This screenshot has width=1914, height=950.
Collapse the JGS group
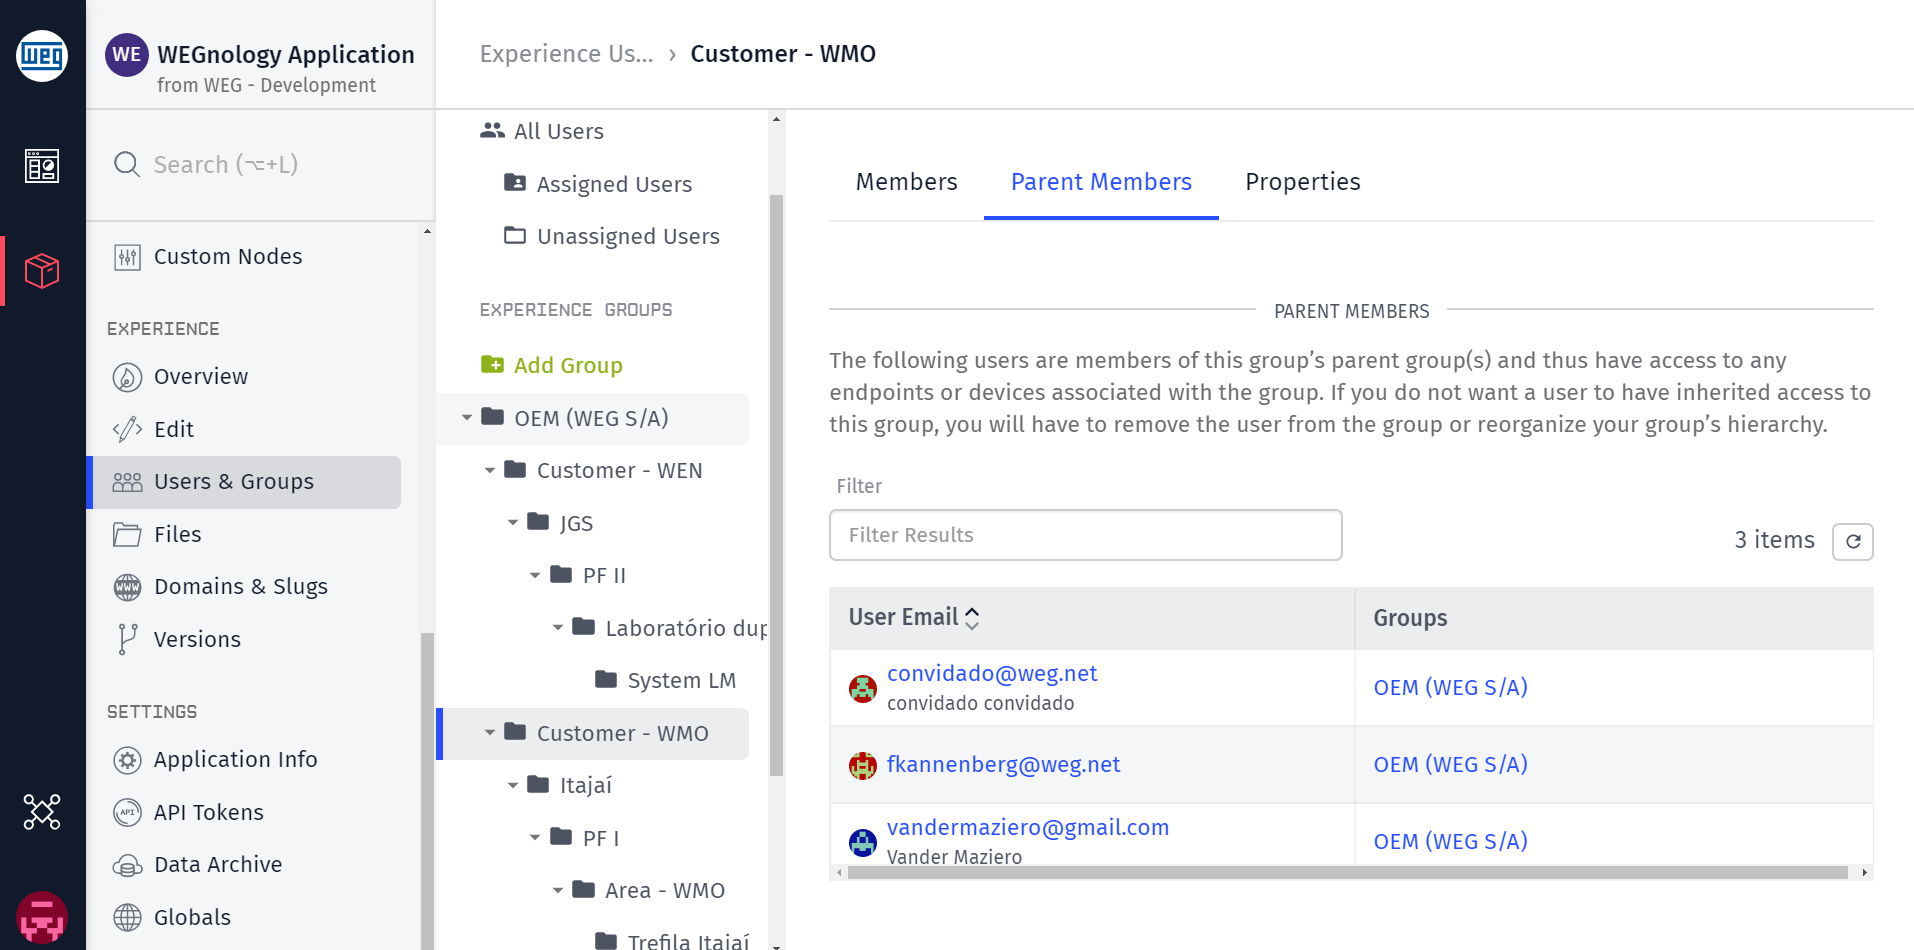pyautogui.click(x=512, y=522)
